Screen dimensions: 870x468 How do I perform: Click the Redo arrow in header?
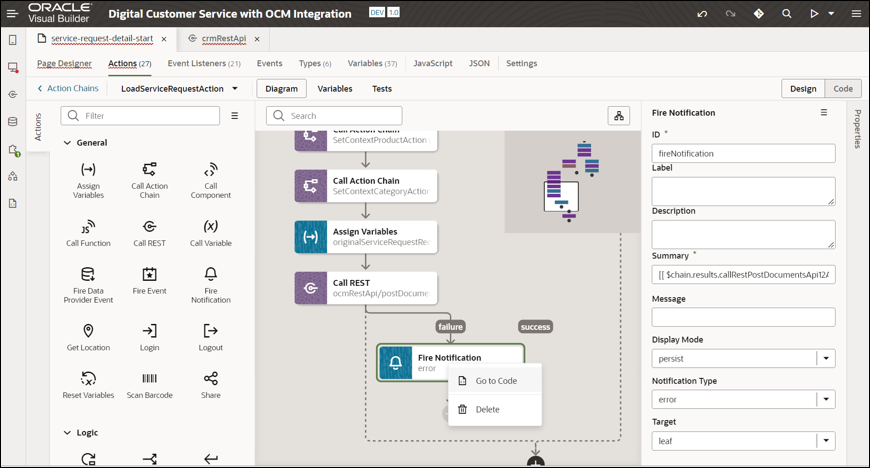pyautogui.click(x=730, y=13)
